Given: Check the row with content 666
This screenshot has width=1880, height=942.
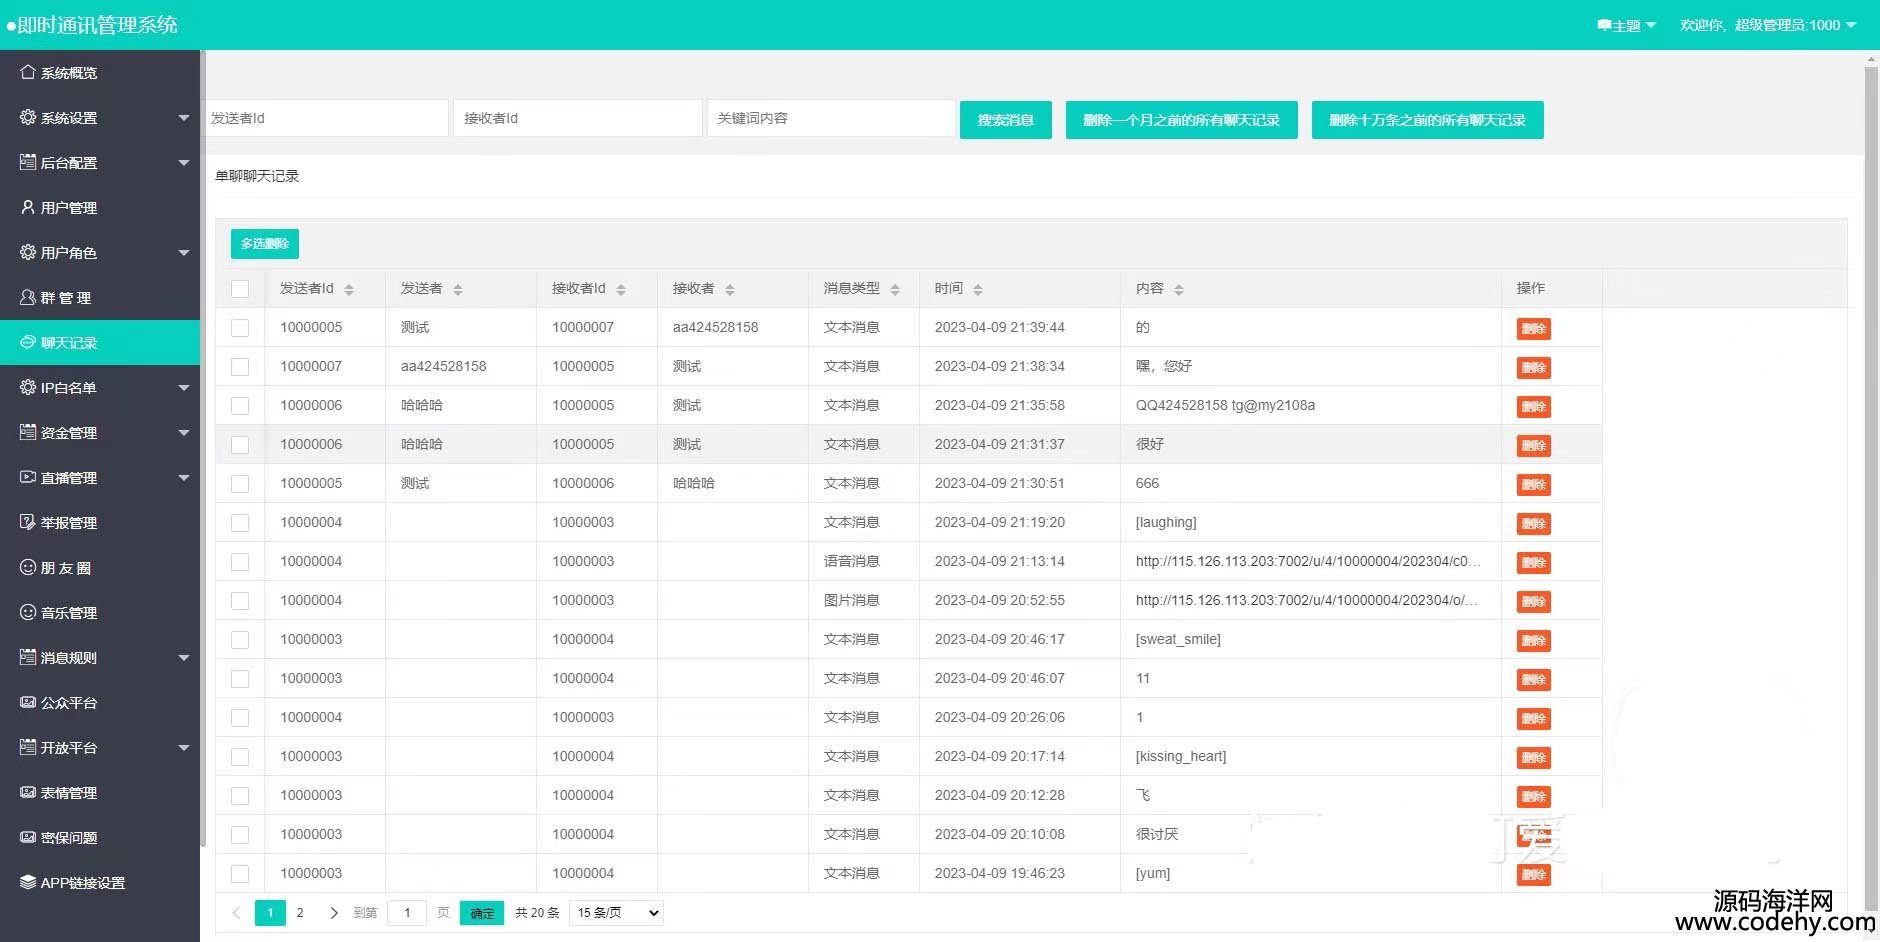Looking at the screenshot, I should pos(240,484).
